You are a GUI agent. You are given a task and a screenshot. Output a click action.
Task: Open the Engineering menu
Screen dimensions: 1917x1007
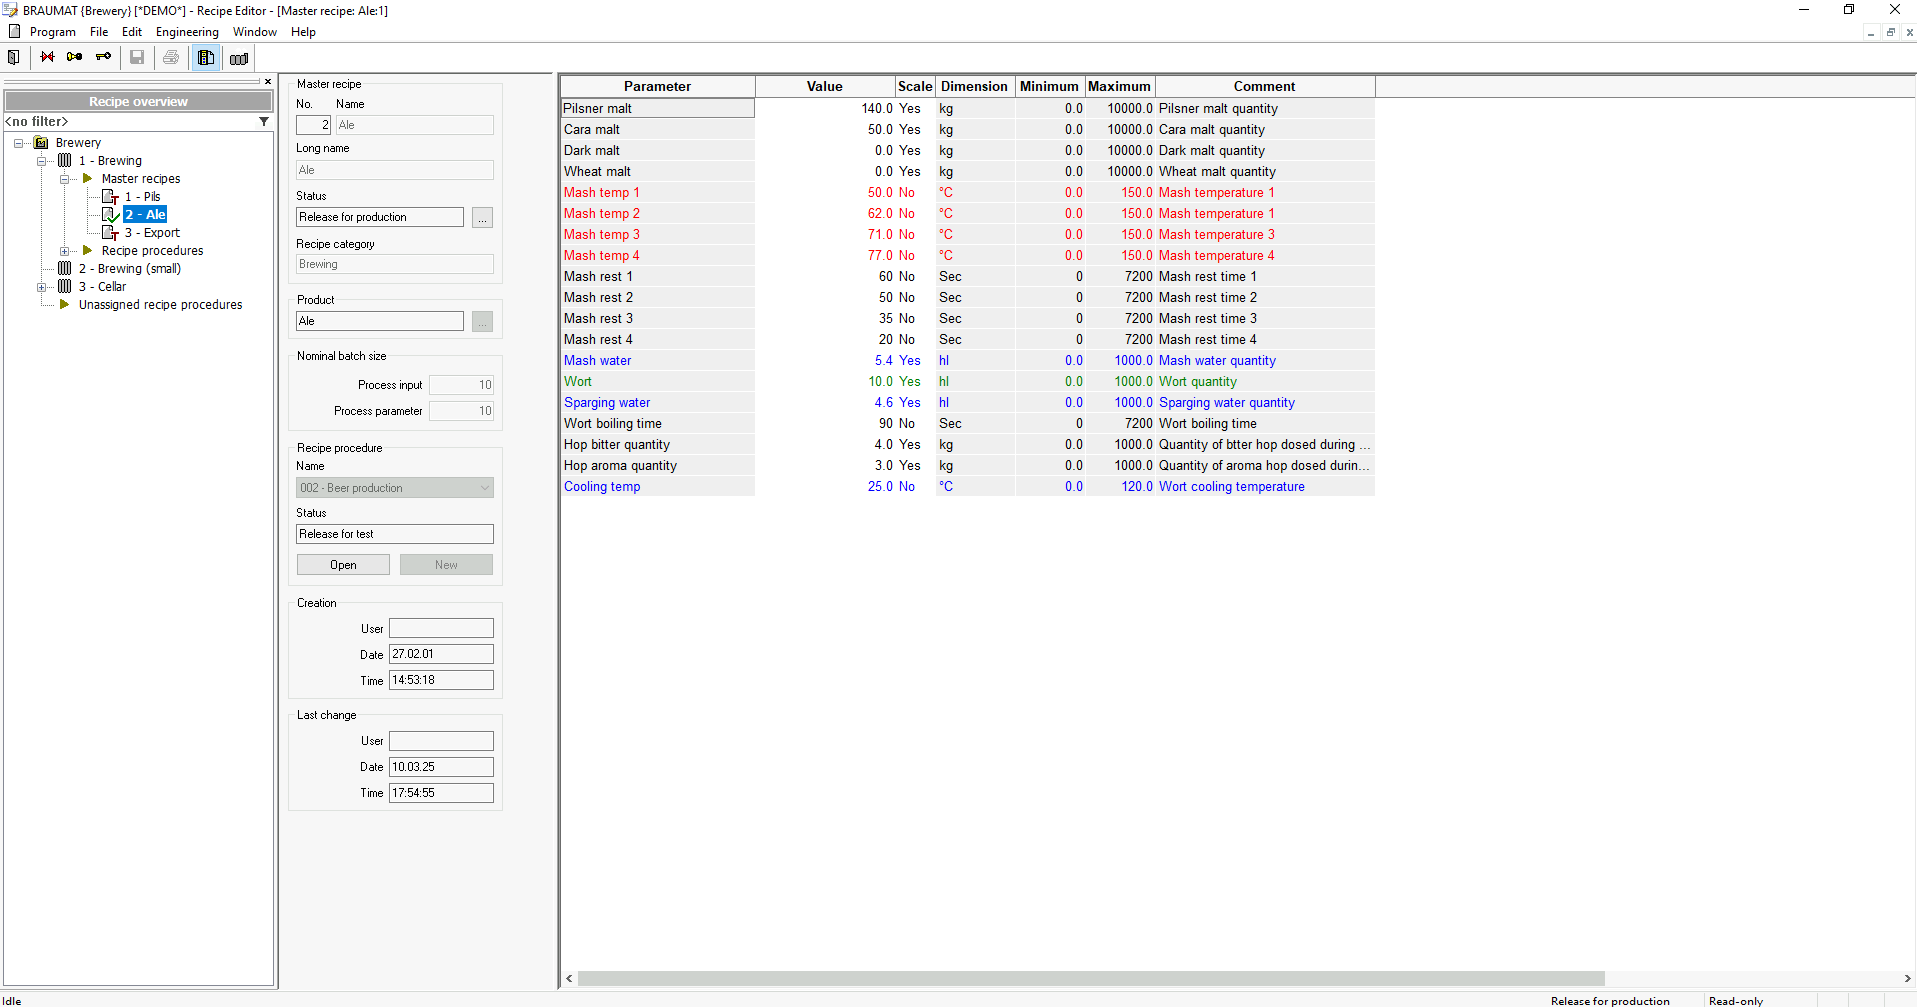187,32
